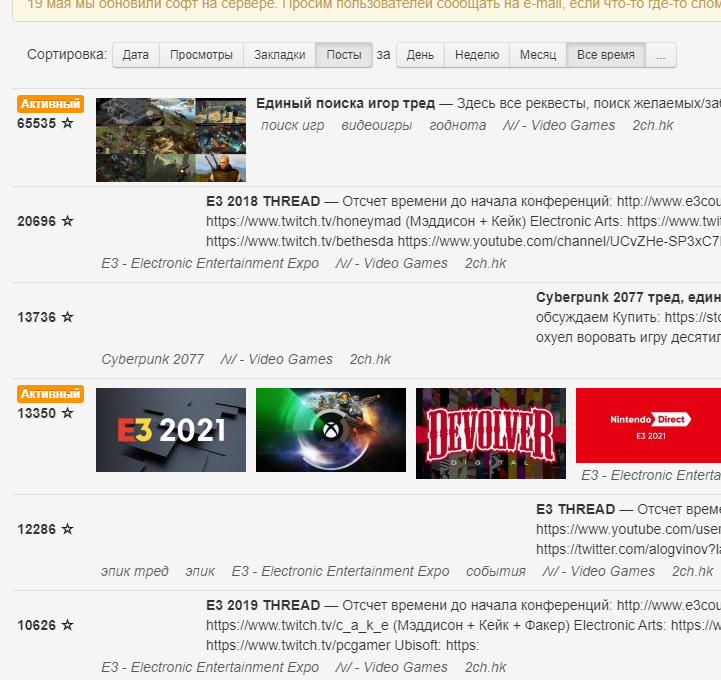Click E3 - Electronic Entertainment tag beside Nintendo Direct thumbnail
This screenshot has width=721, height=680.
(x=651, y=475)
